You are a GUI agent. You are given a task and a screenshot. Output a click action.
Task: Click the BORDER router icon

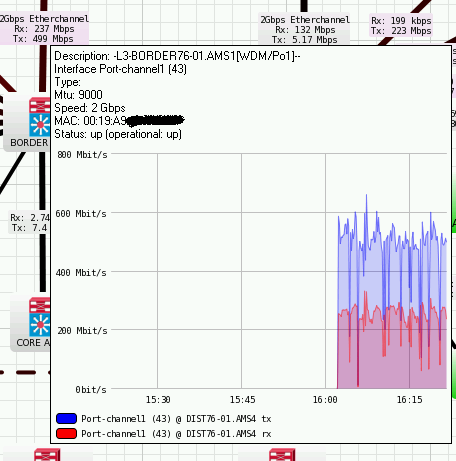click(39, 117)
